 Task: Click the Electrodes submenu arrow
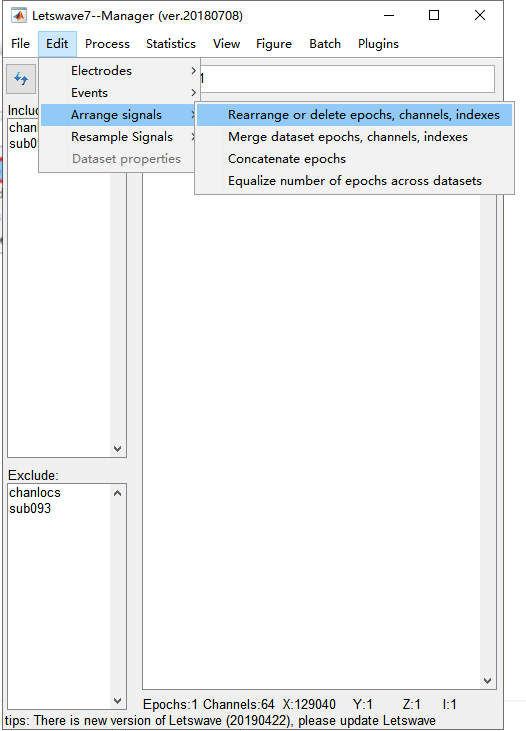coord(194,71)
